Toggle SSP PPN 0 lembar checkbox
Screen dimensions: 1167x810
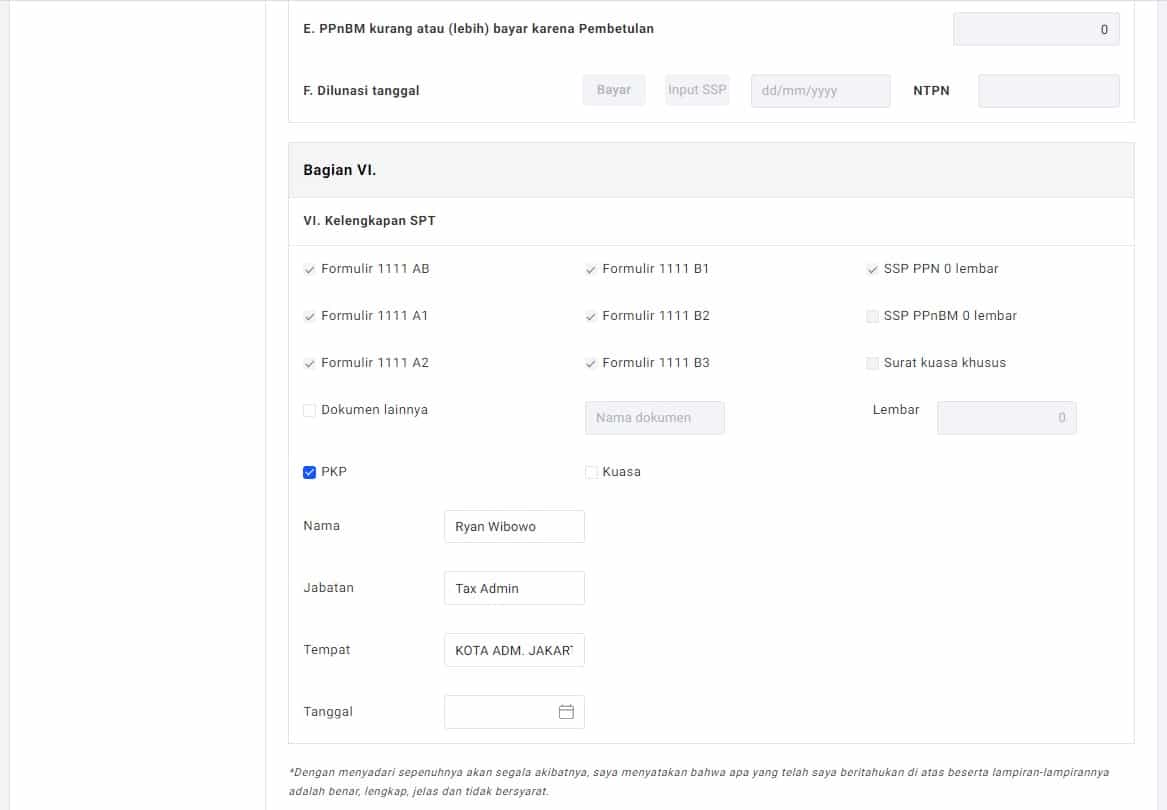pos(873,270)
